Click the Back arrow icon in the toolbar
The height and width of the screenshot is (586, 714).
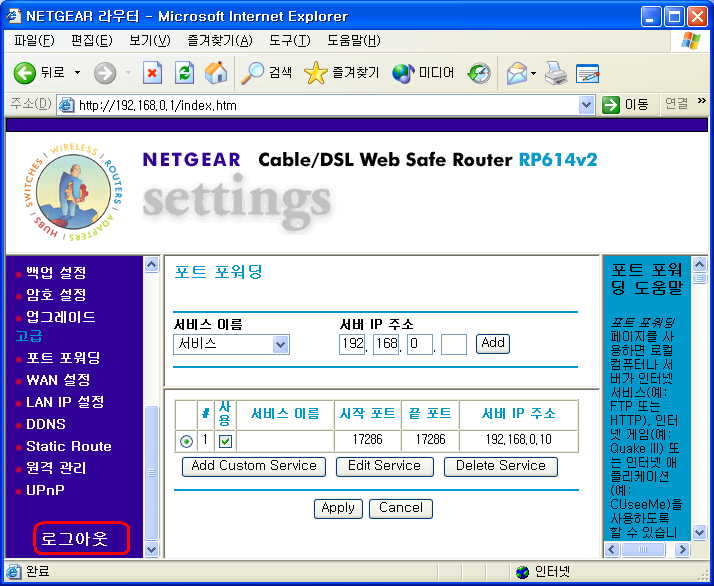click(x=24, y=73)
